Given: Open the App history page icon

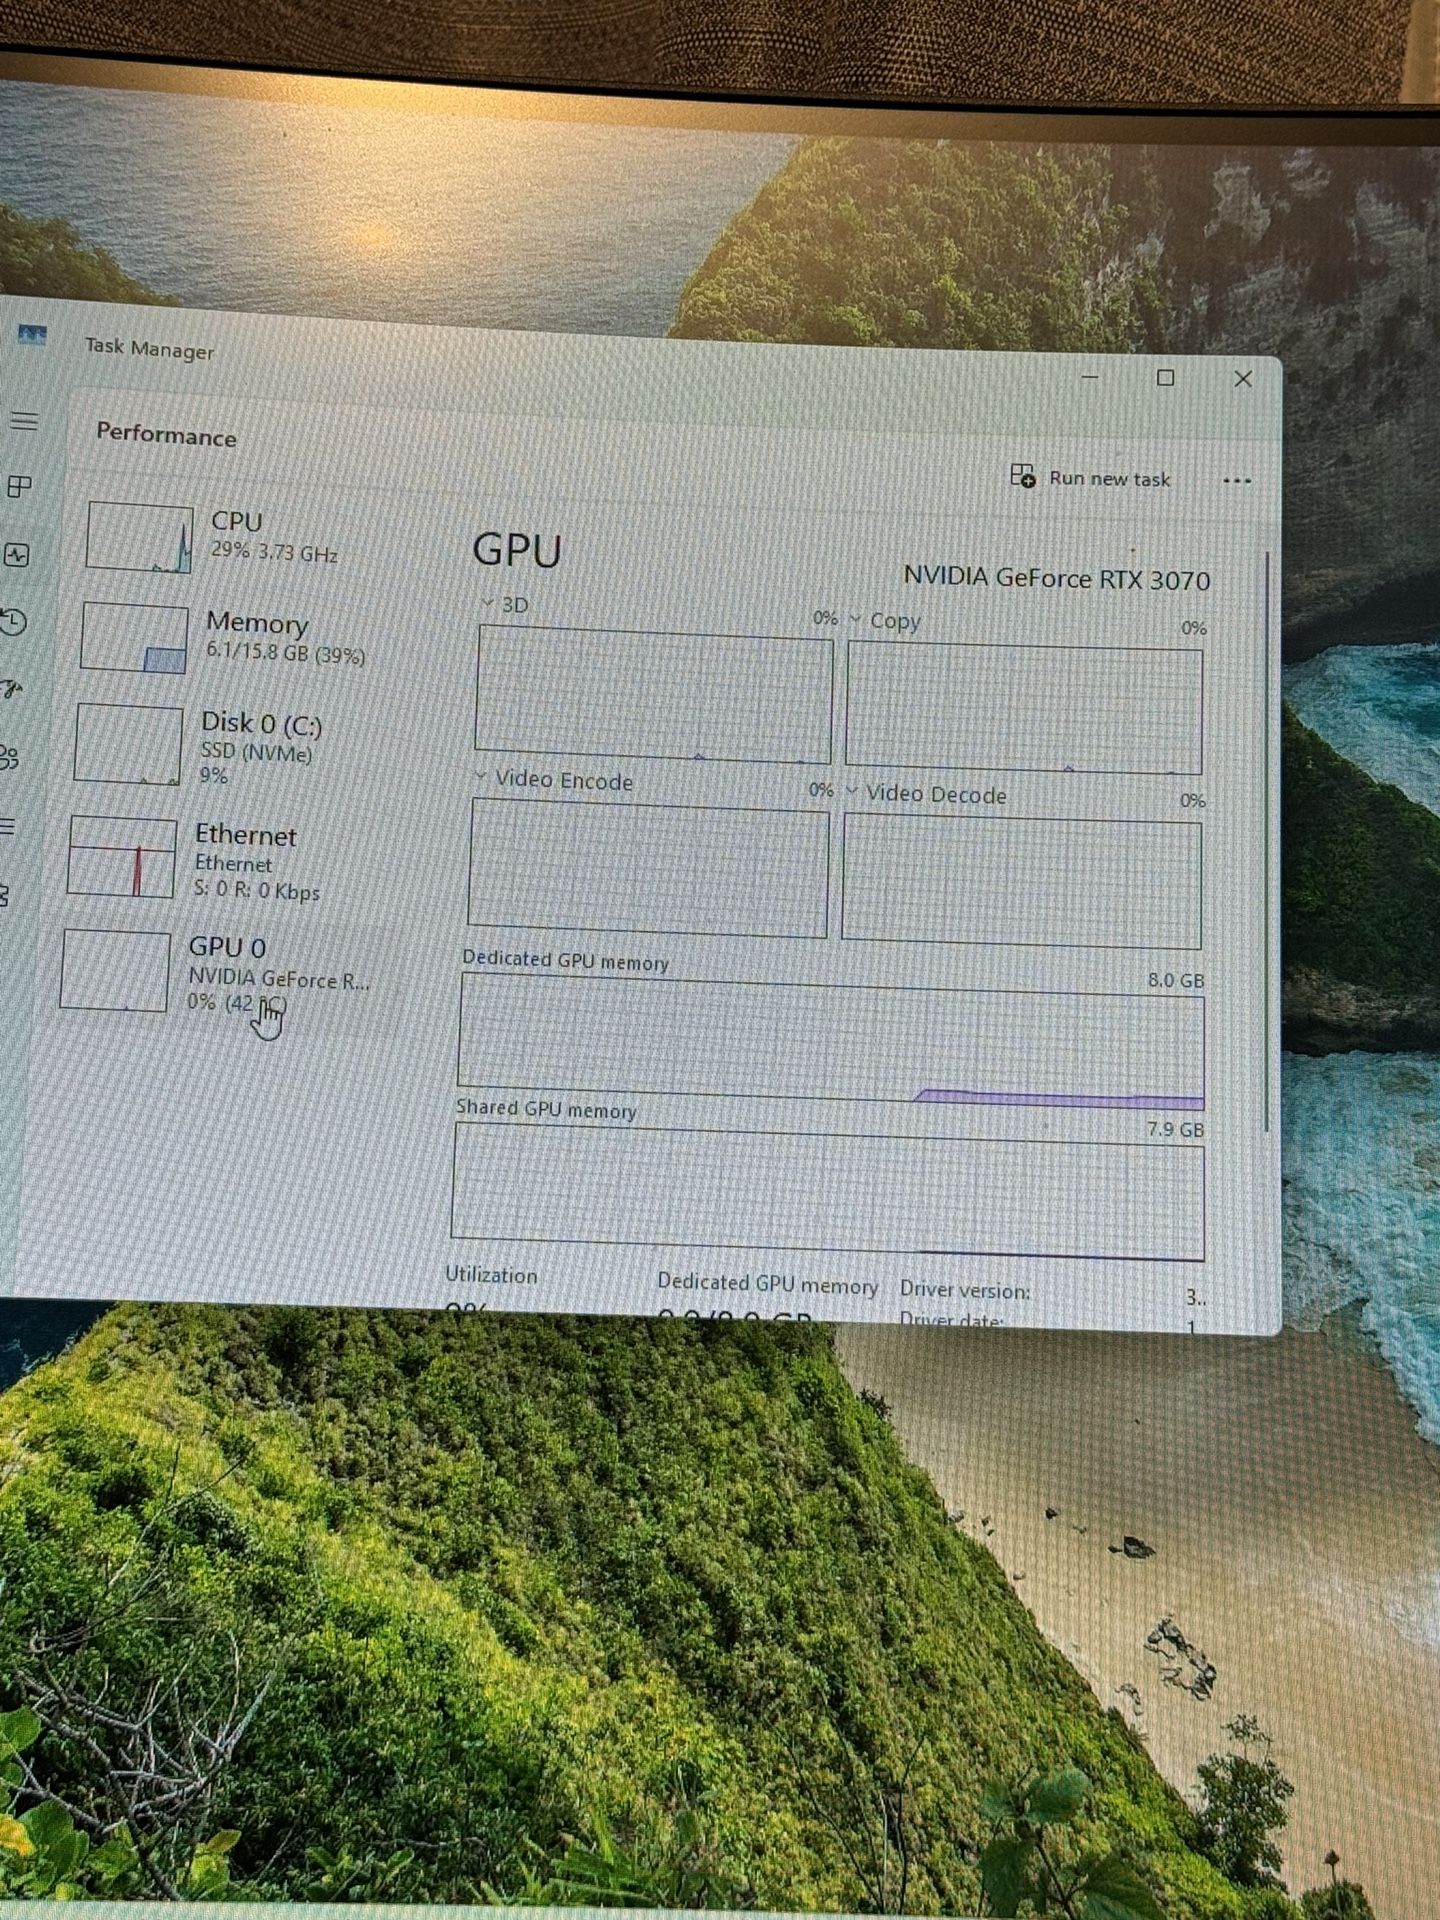Looking at the screenshot, I should (14, 622).
